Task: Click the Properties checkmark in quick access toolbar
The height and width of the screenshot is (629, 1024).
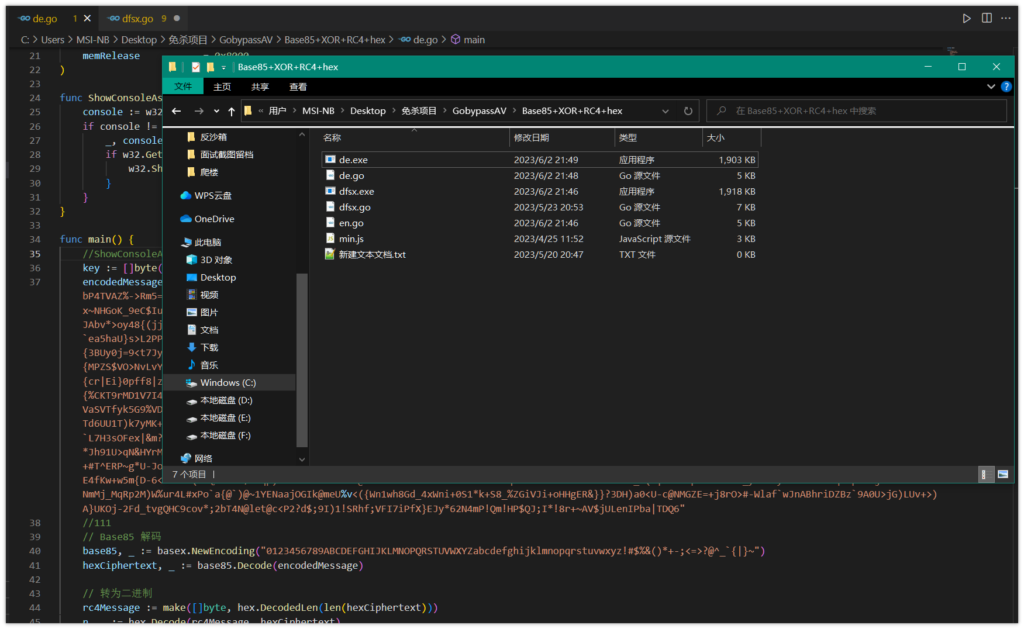Action: 195,67
